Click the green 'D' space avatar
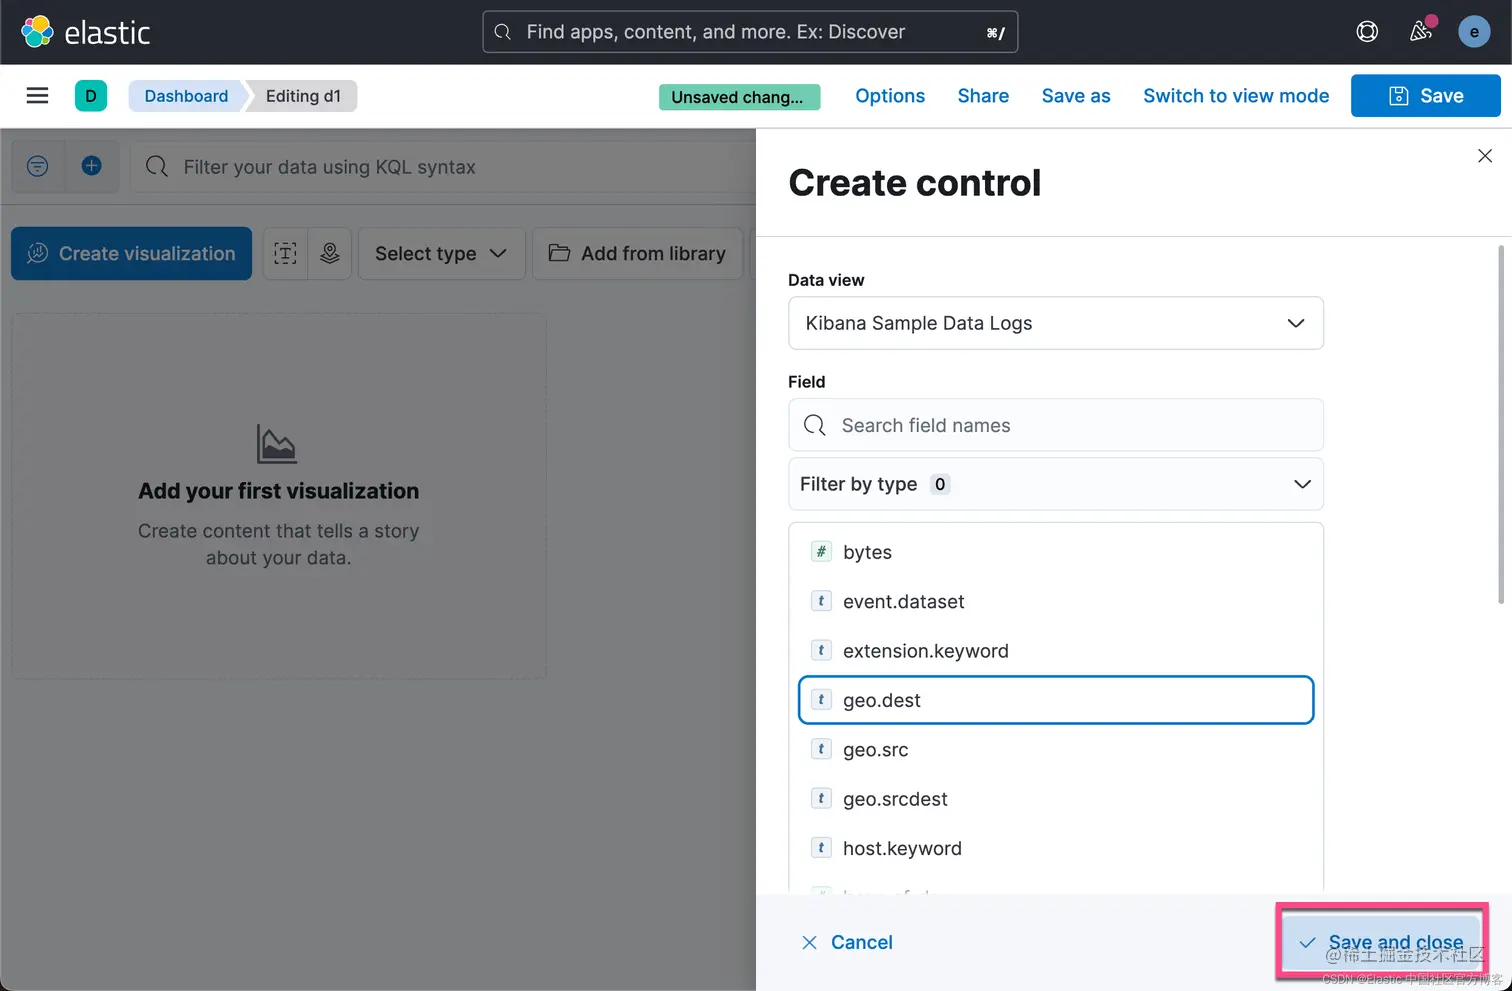 pyautogui.click(x=91, y=96)
